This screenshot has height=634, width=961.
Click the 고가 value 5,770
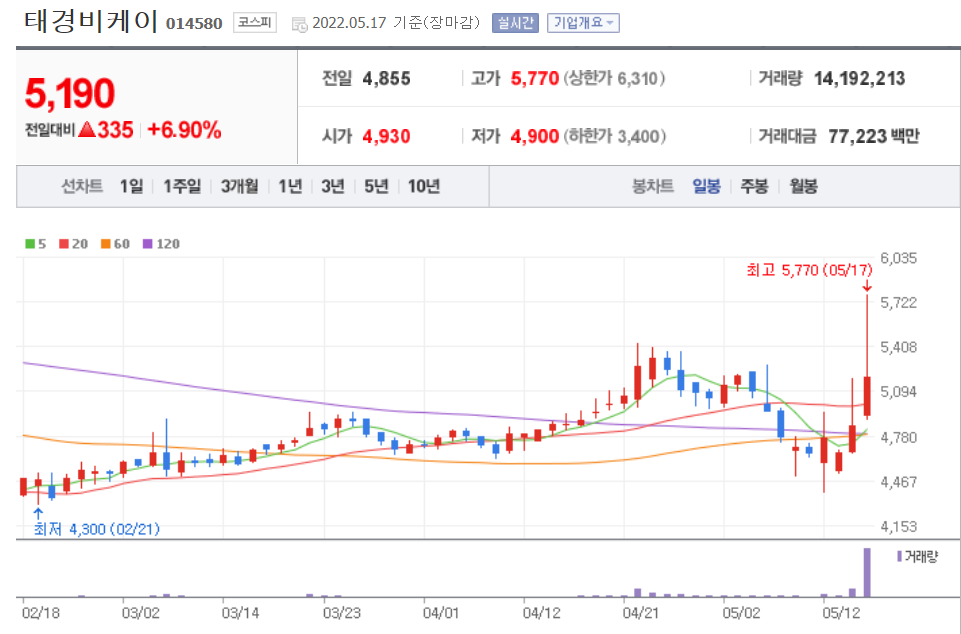[x=534, y=78]
